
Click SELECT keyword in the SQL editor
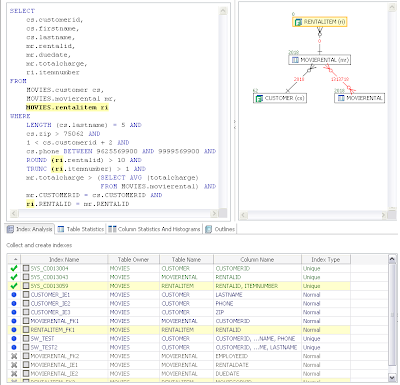point(22,11)
